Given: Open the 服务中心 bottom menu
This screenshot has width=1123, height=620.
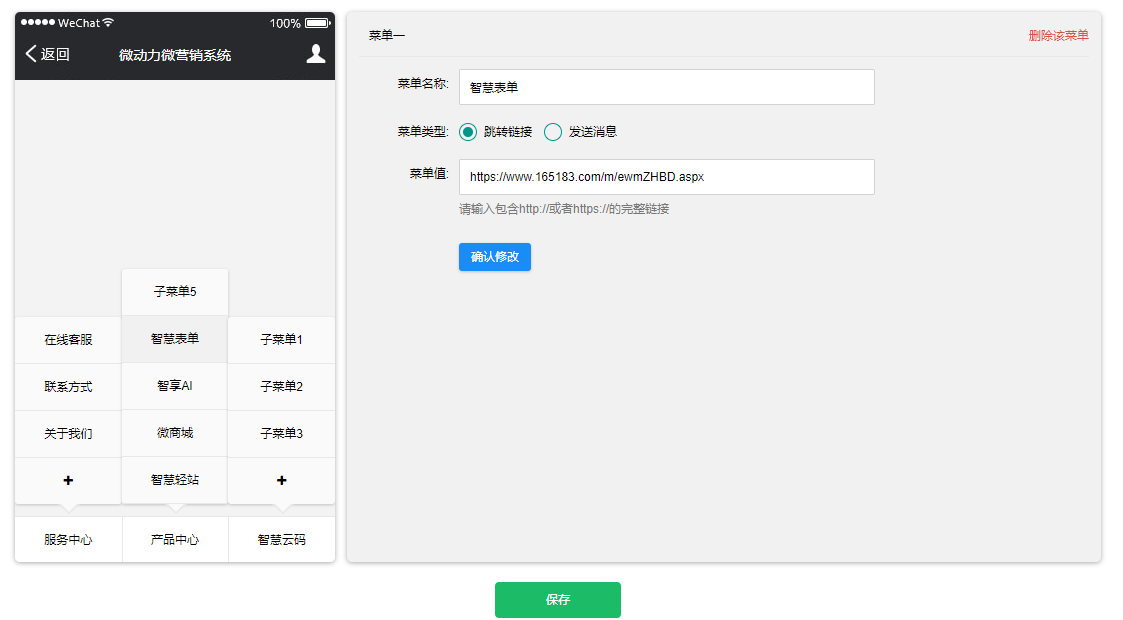Looking at the screenshot, I should pyautogui.click(x=68, y=540).
